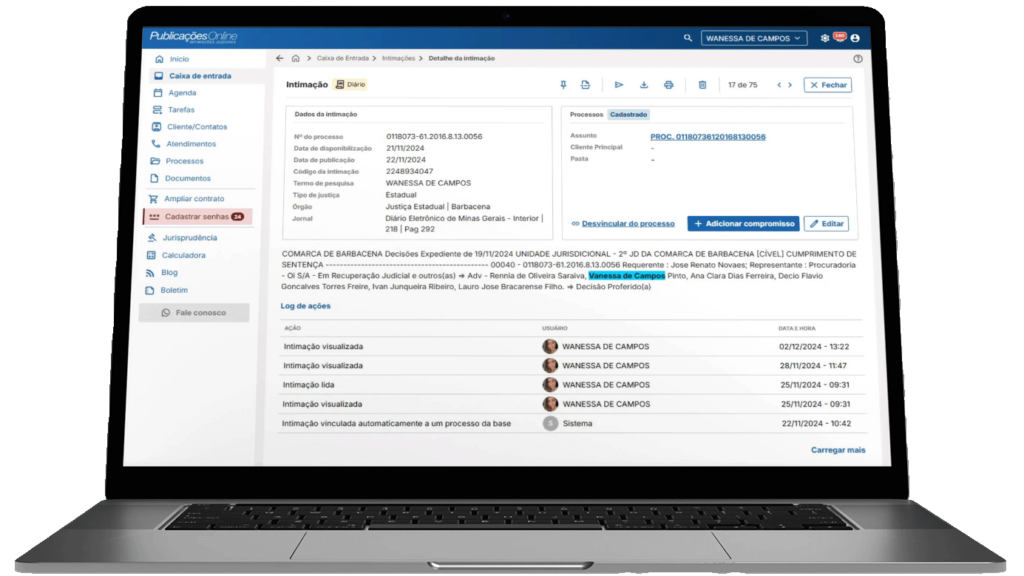Go to Intimações breadcrumb link
The width and height of the screenshot is (1024, 576).
[398, 58]
